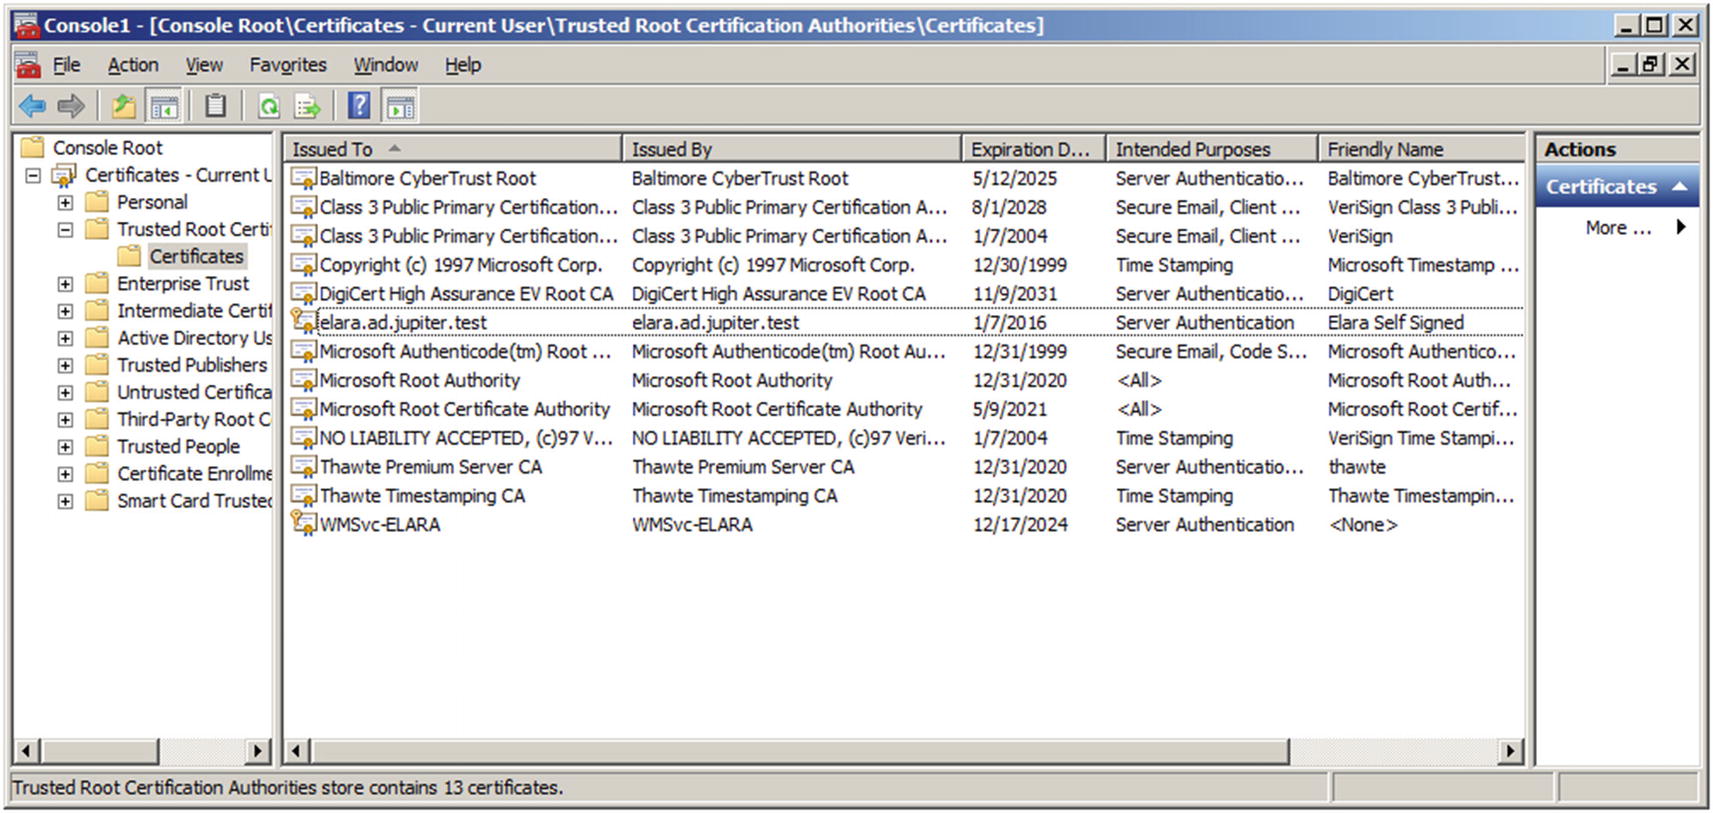Click the green Refresh toolbar icon
The height and width of the screenshot is (813, 1713).
pos(269,106)
